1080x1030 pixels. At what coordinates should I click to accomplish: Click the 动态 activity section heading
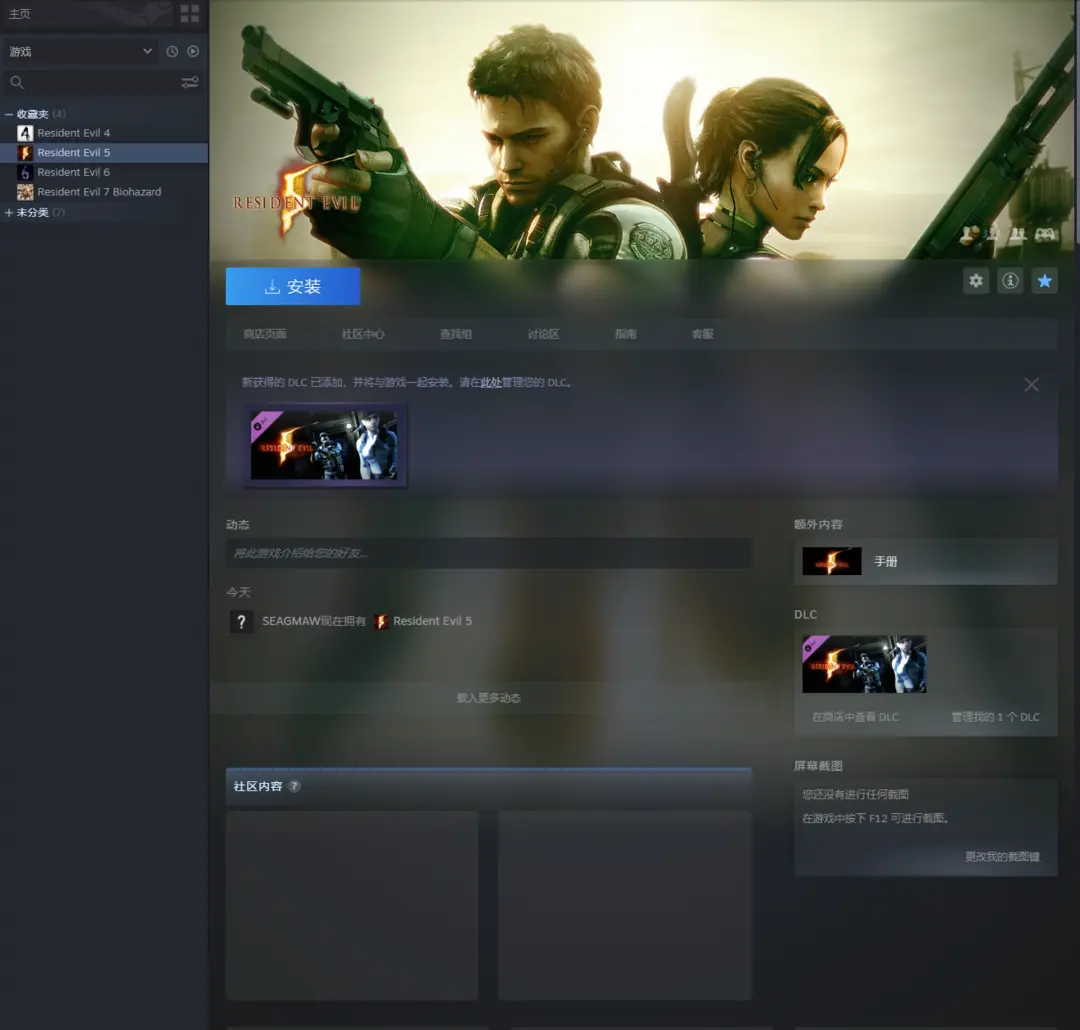(x=238, y=525)
